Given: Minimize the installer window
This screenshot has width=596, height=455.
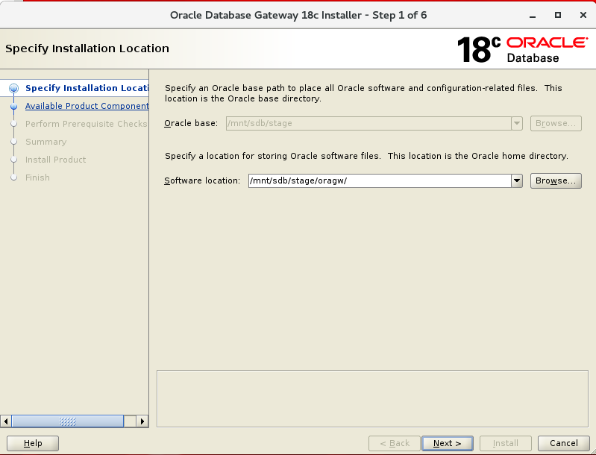Looking at the screenshot, I should pyautogui.click(x=533, y=15).
